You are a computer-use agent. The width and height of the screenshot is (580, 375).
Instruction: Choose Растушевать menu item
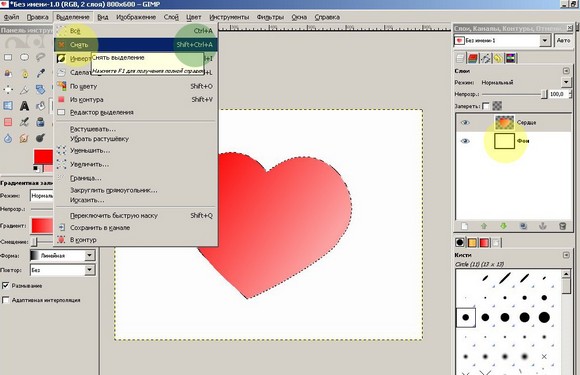click(136, 129)
